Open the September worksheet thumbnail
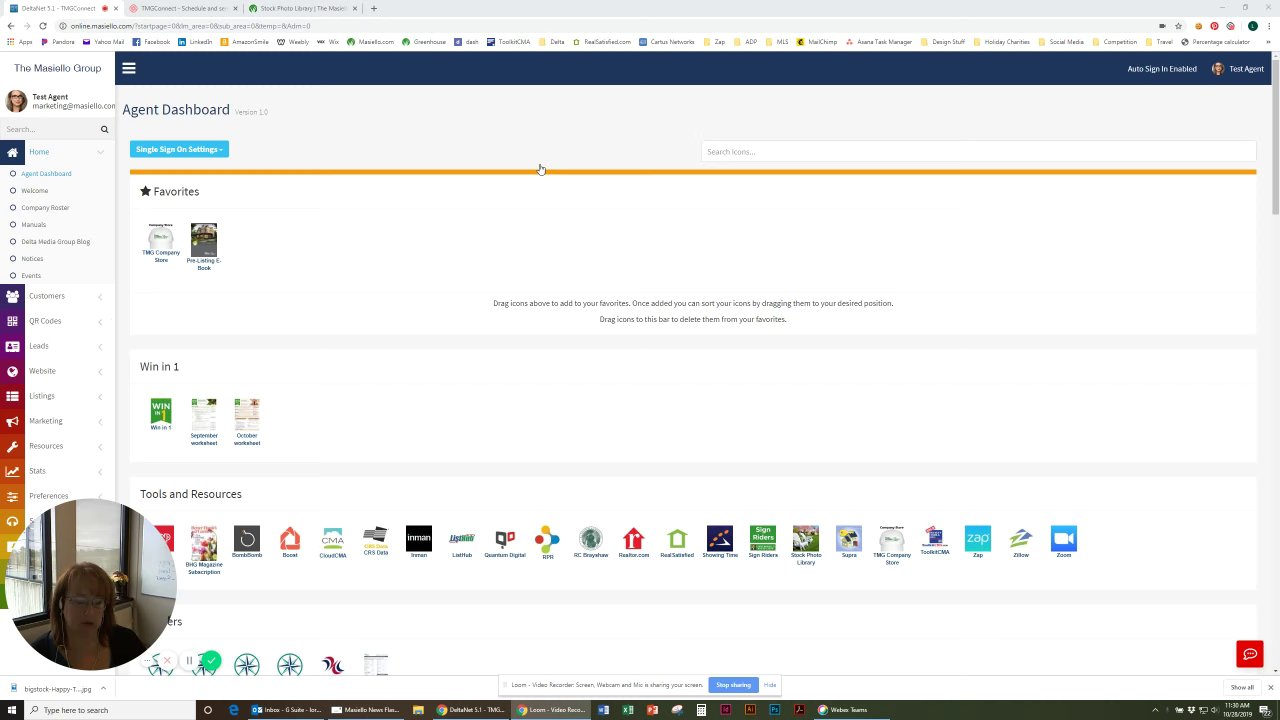This screenshot has height=720, width=1280. pos(204,422)
